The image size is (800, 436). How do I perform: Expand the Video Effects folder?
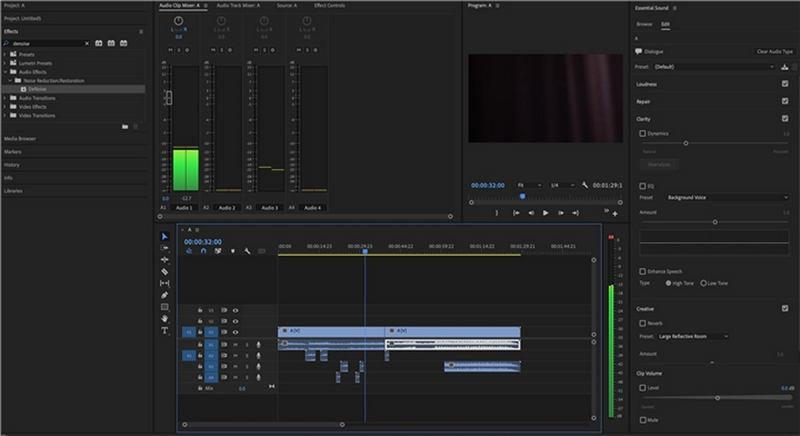tap(5, 106)
